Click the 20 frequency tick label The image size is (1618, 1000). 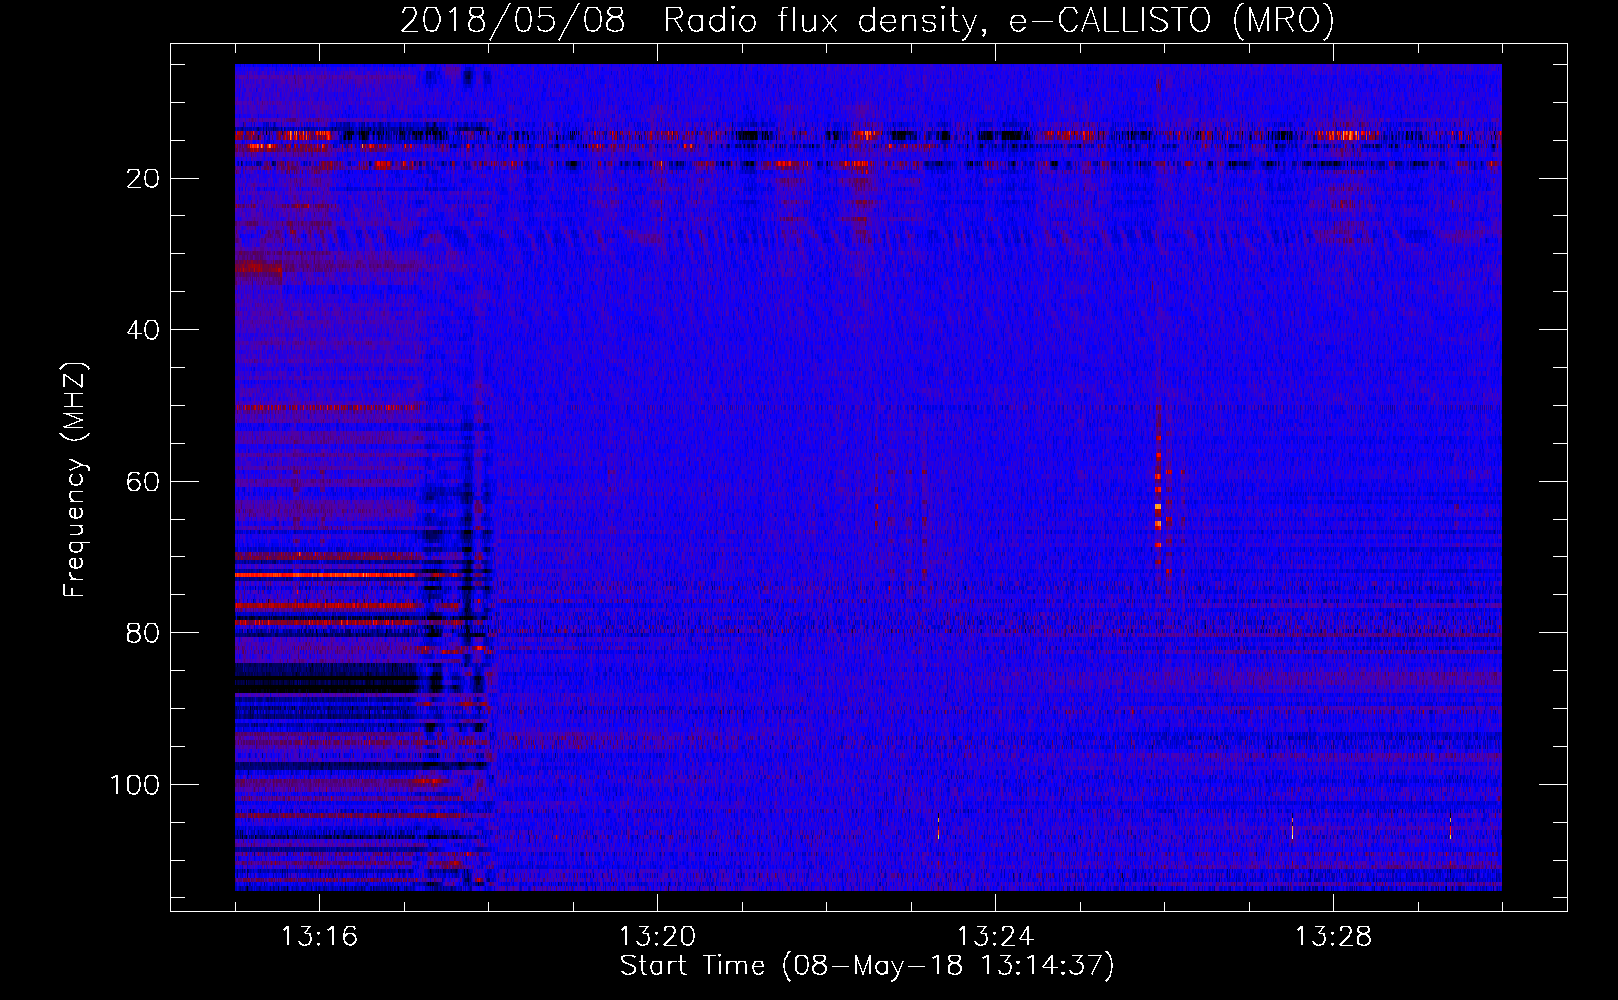click(x=144, y=178)
